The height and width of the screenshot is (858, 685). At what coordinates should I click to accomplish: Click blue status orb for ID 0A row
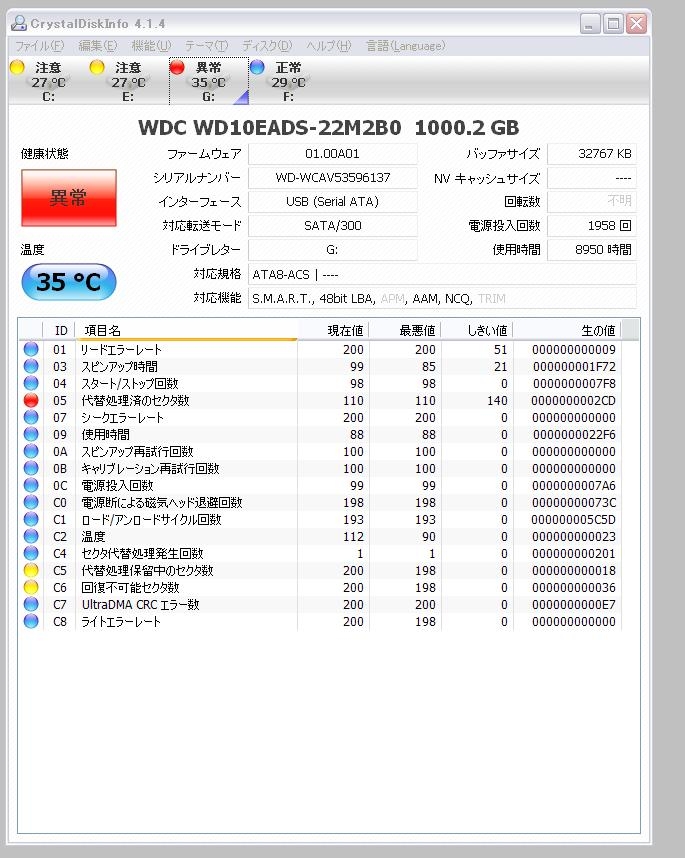tap(31, 451)
